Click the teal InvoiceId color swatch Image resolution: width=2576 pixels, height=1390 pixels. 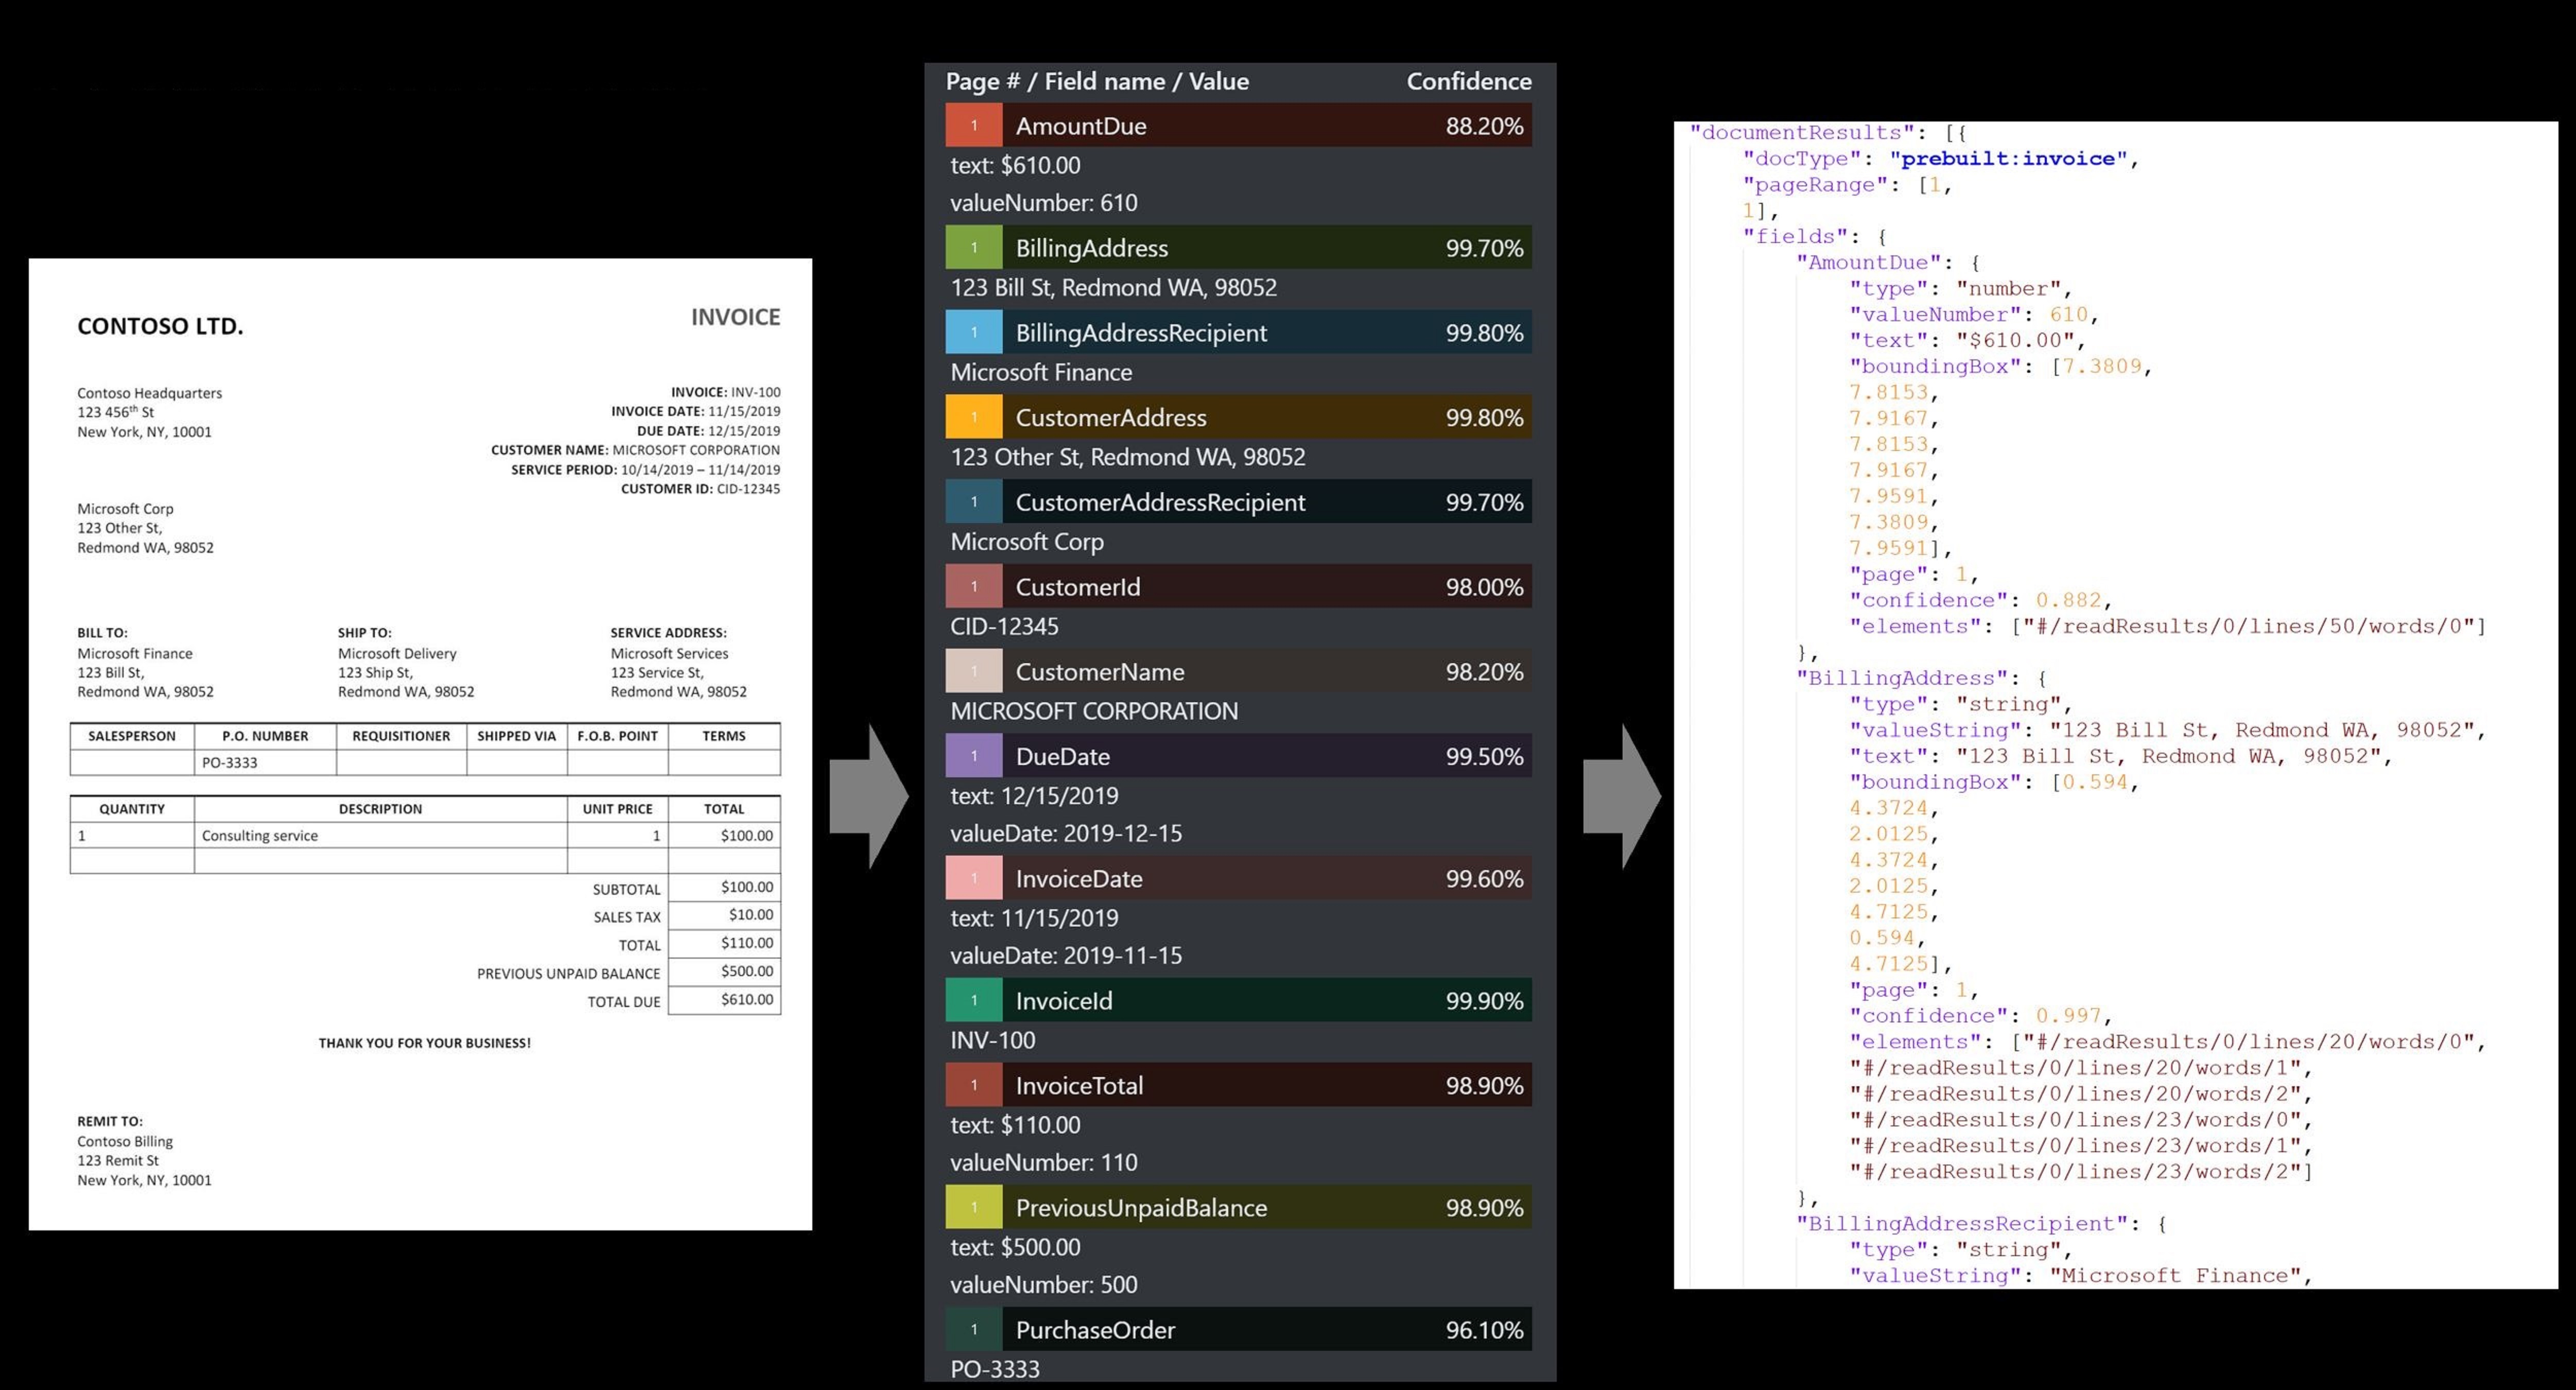click(973, 1001)
